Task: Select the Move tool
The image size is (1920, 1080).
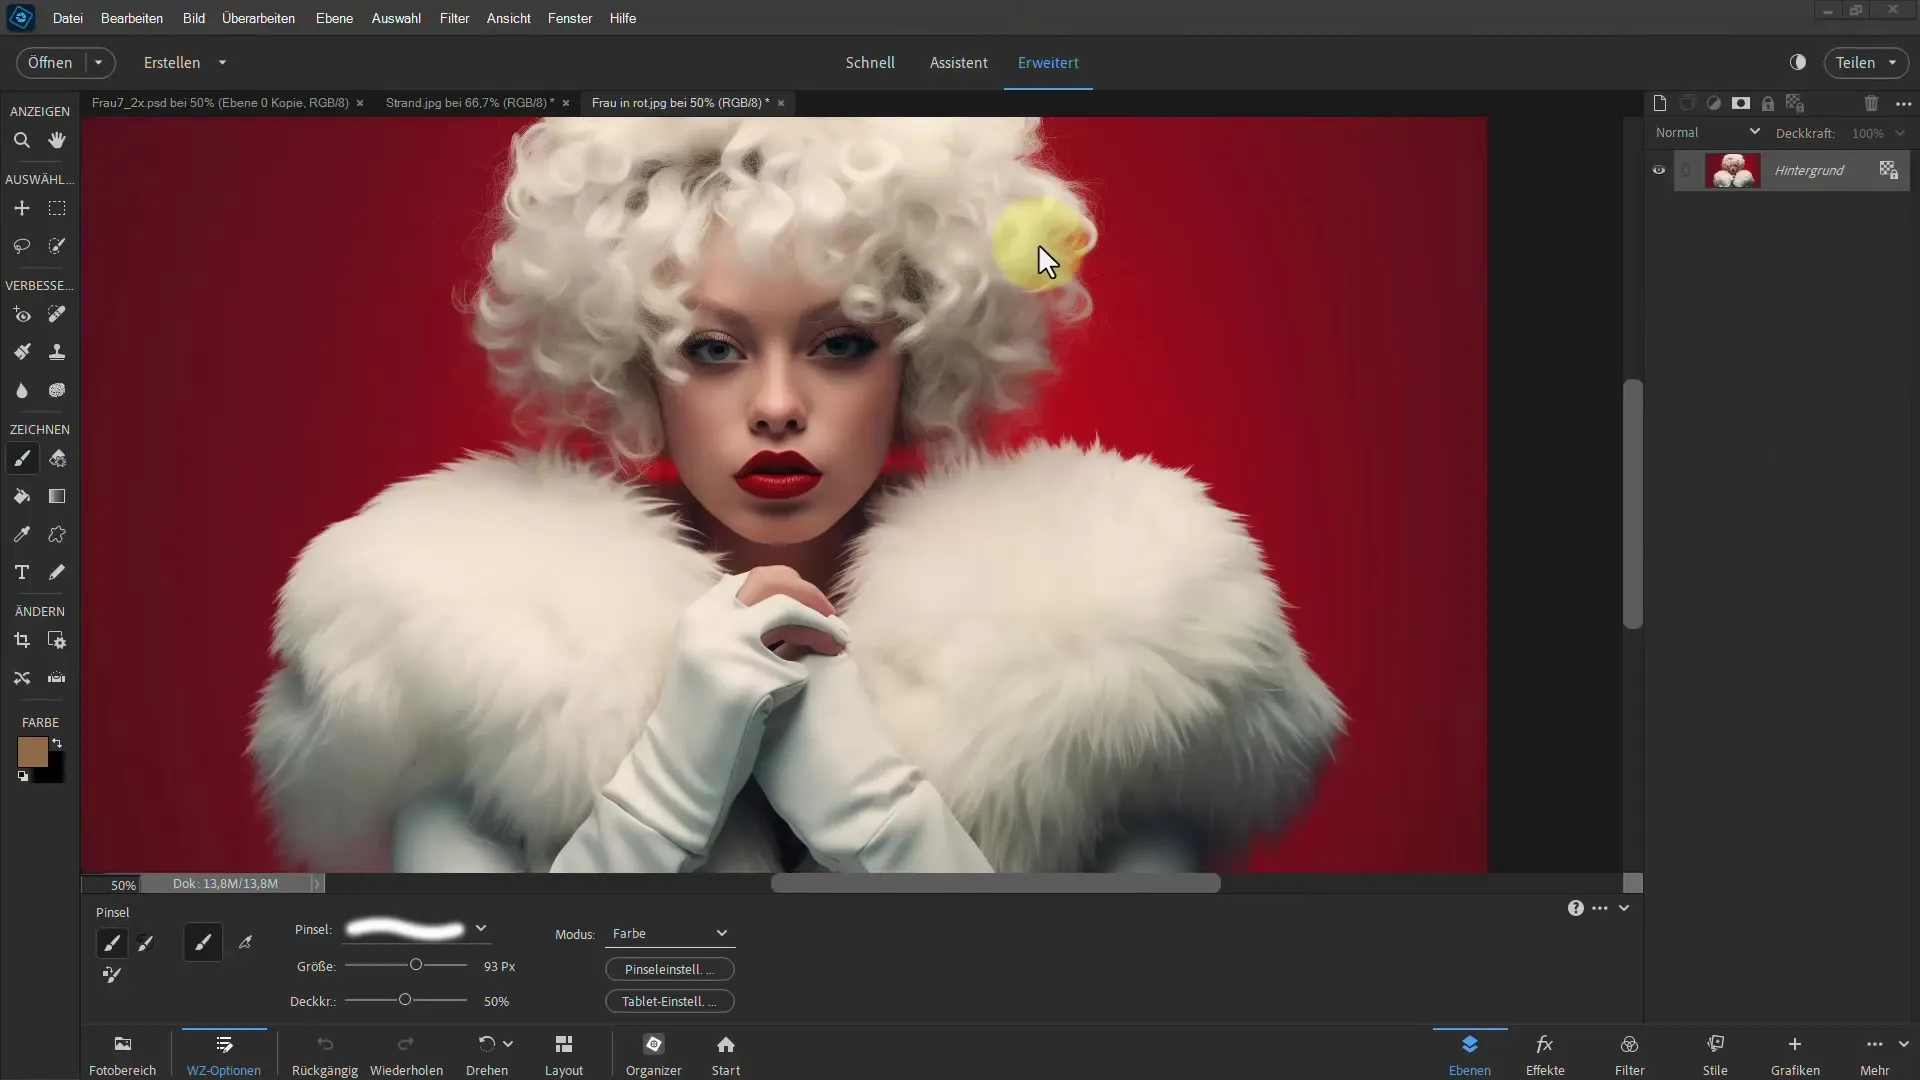Action: pyautogui.click(x=21, y=208)
